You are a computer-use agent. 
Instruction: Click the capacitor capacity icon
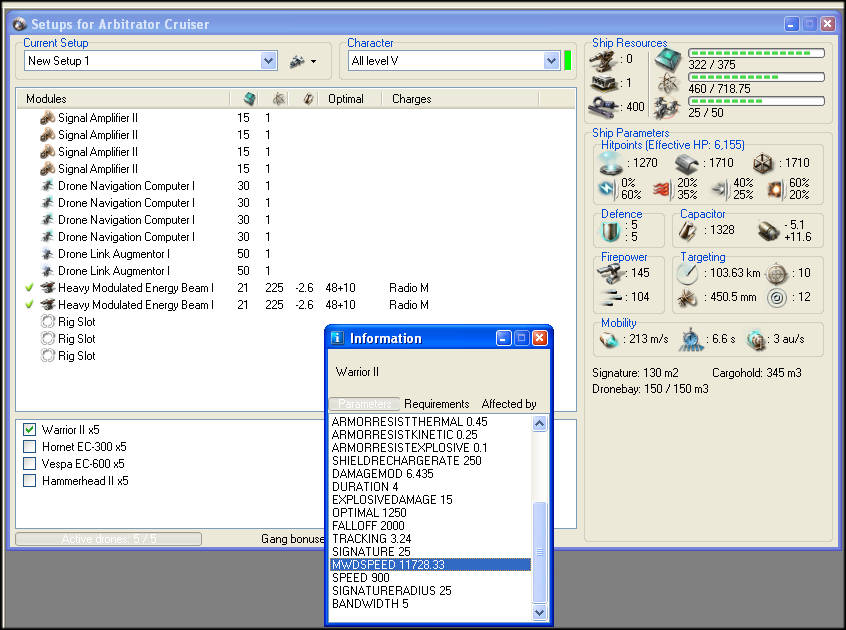687,231
